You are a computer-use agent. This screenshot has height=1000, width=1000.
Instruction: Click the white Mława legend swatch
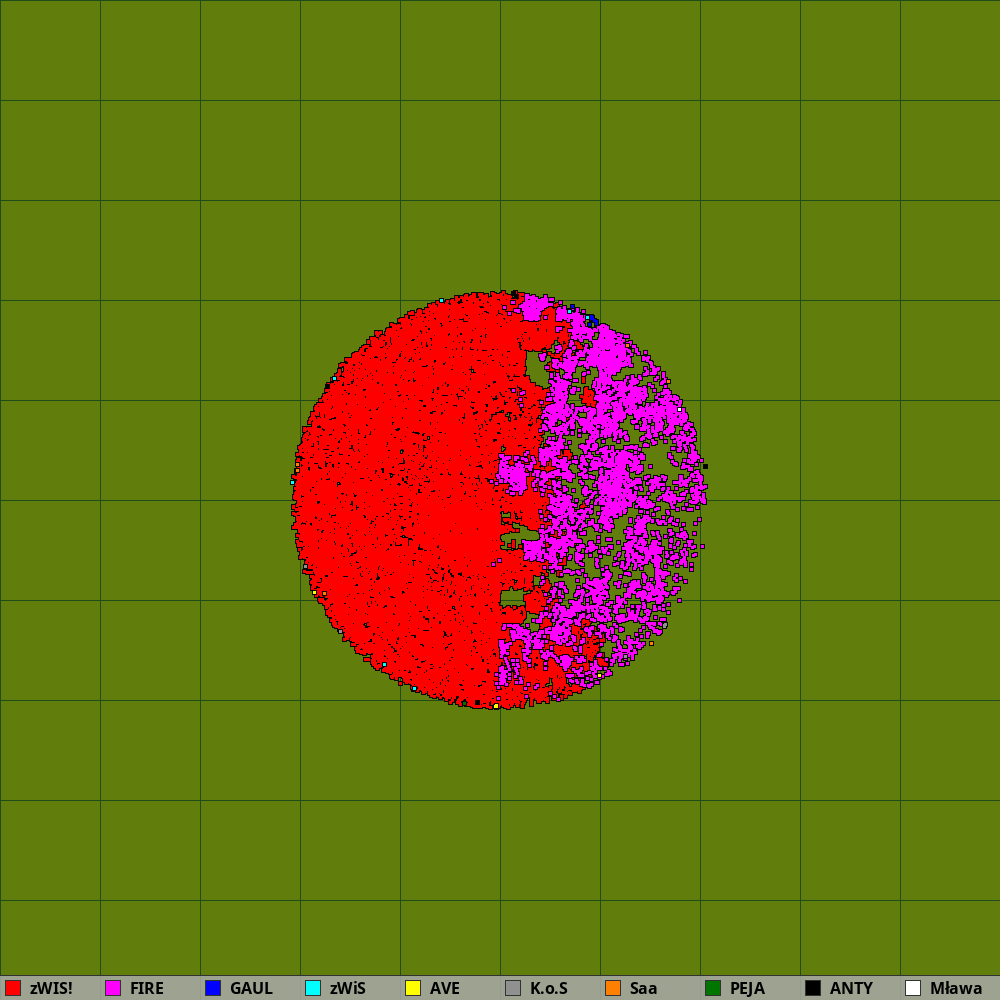tap(913, 988)
